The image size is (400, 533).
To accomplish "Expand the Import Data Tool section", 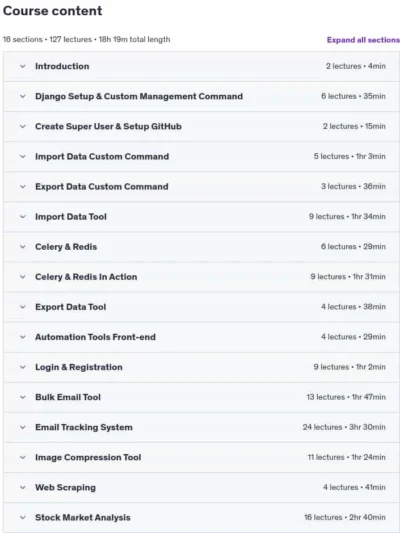I will click(202, 217).
